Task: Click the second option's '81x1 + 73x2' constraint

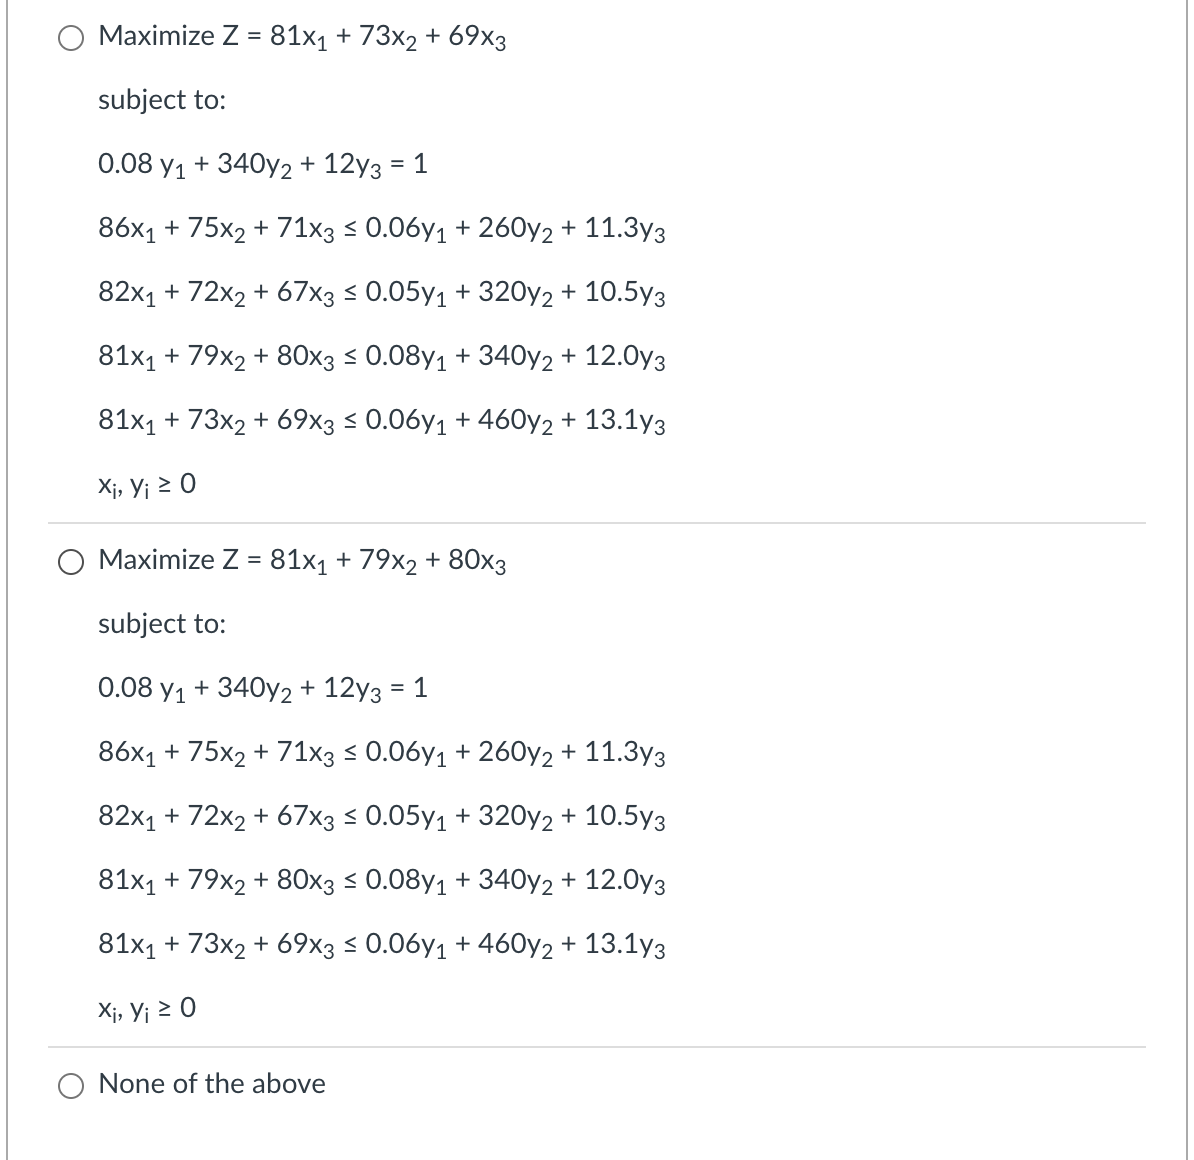Action: (382, 946)
